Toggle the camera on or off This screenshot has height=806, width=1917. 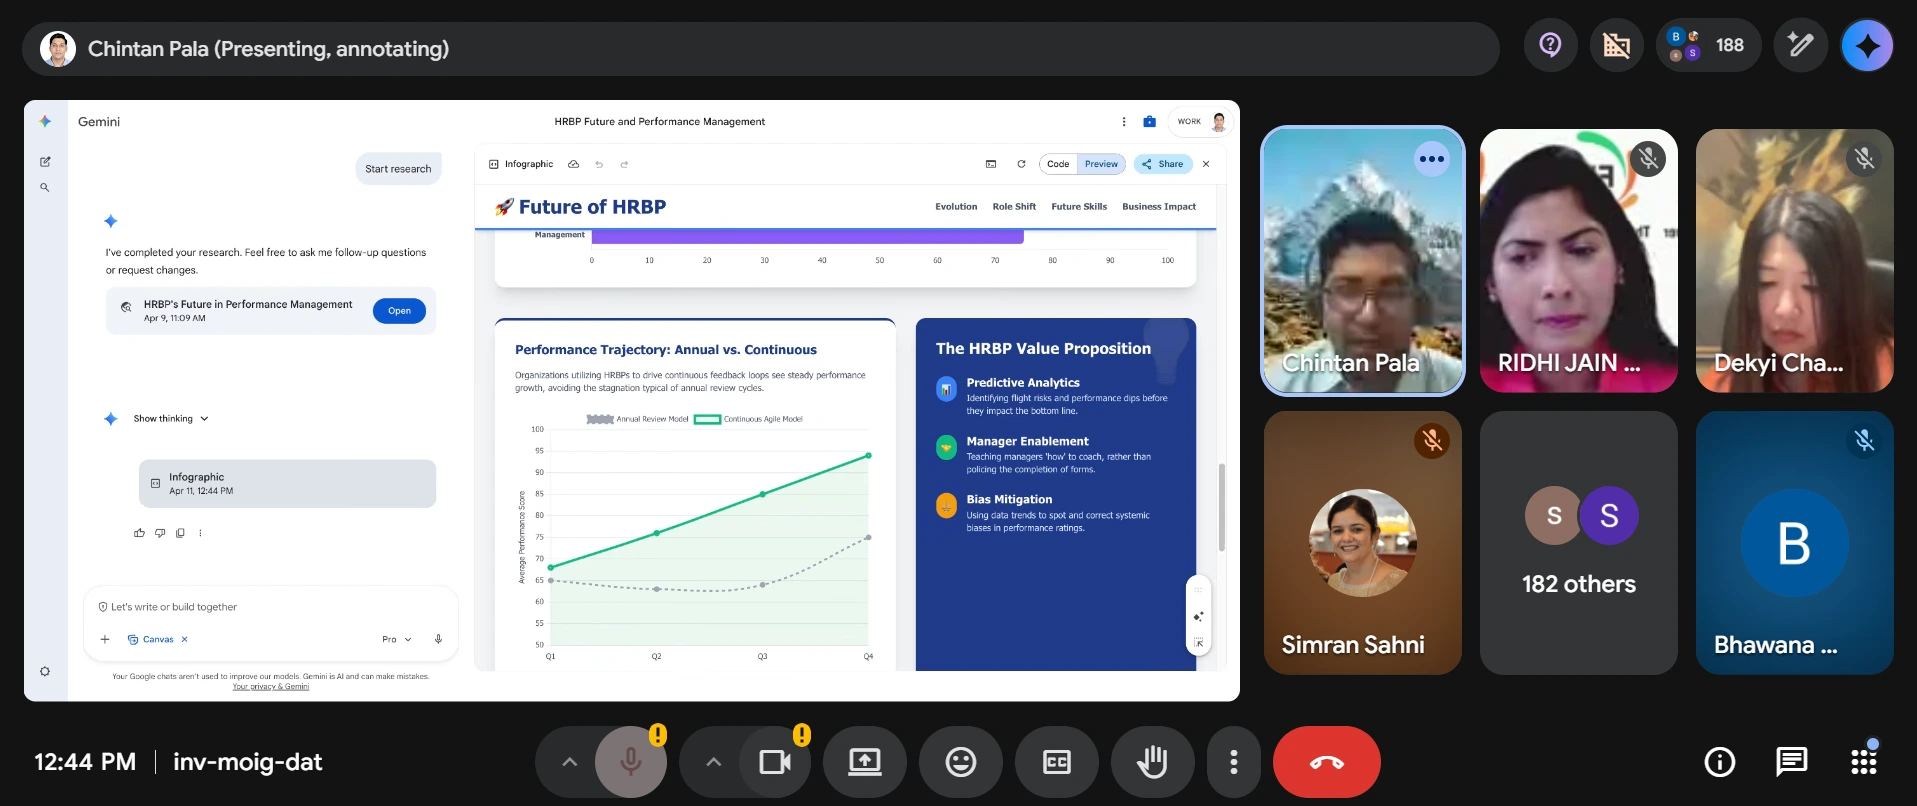[x=775, y=762]
